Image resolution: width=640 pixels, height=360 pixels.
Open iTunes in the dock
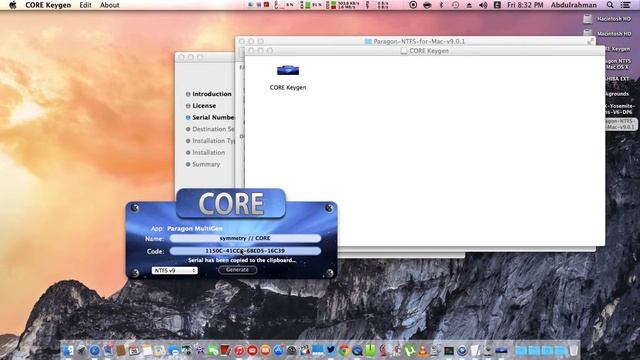[x=240, y=350]
